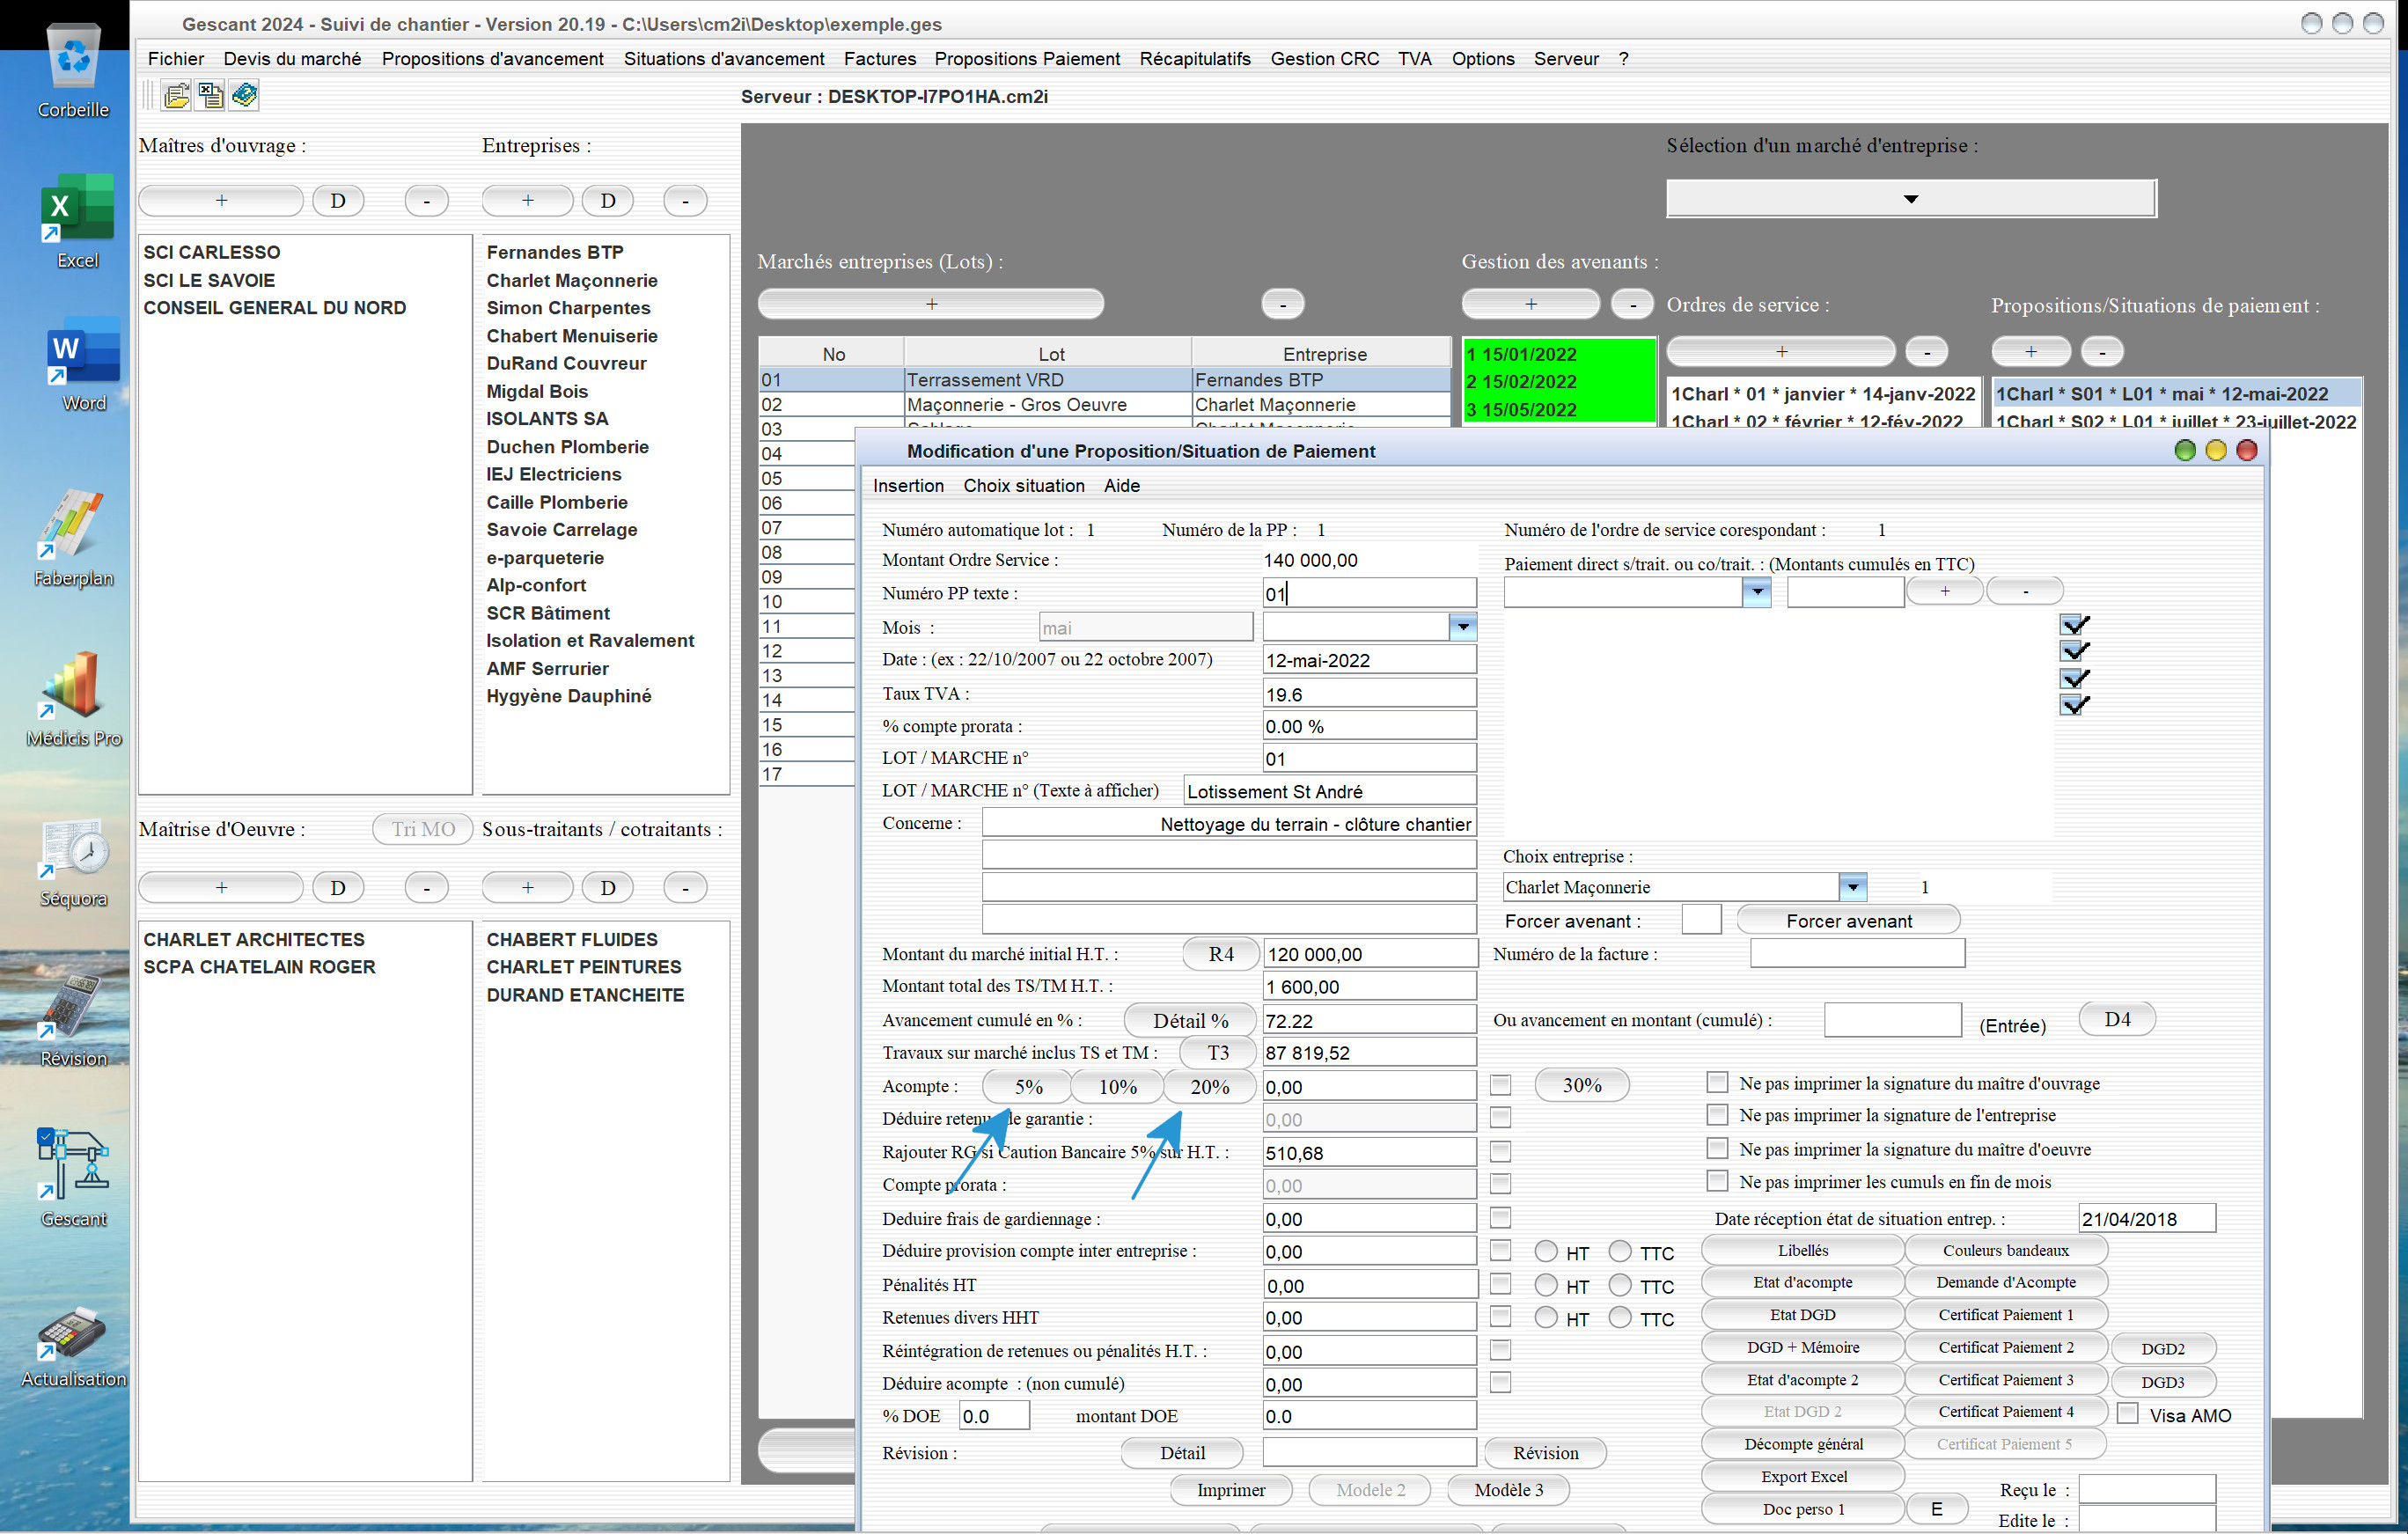
Task: Click the D4 button
Action: point(2117,1019)
